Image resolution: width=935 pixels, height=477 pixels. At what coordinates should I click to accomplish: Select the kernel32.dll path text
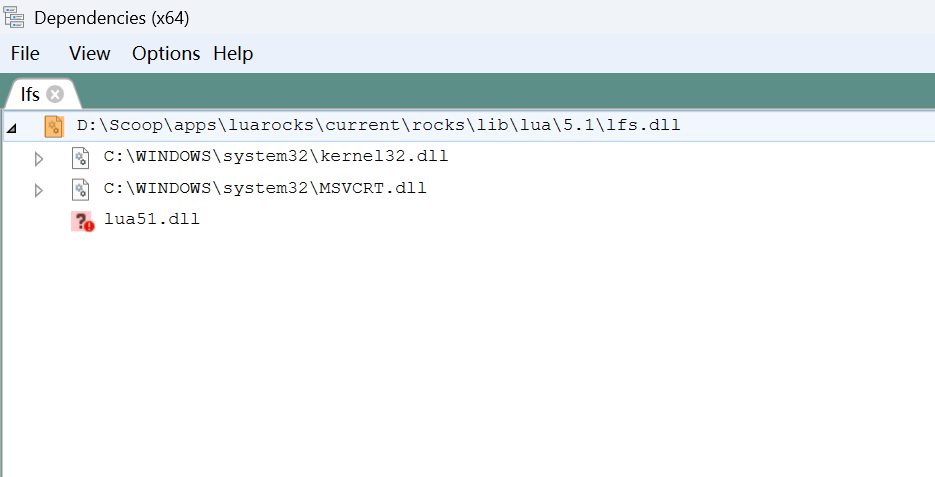[x=276, y=157]
